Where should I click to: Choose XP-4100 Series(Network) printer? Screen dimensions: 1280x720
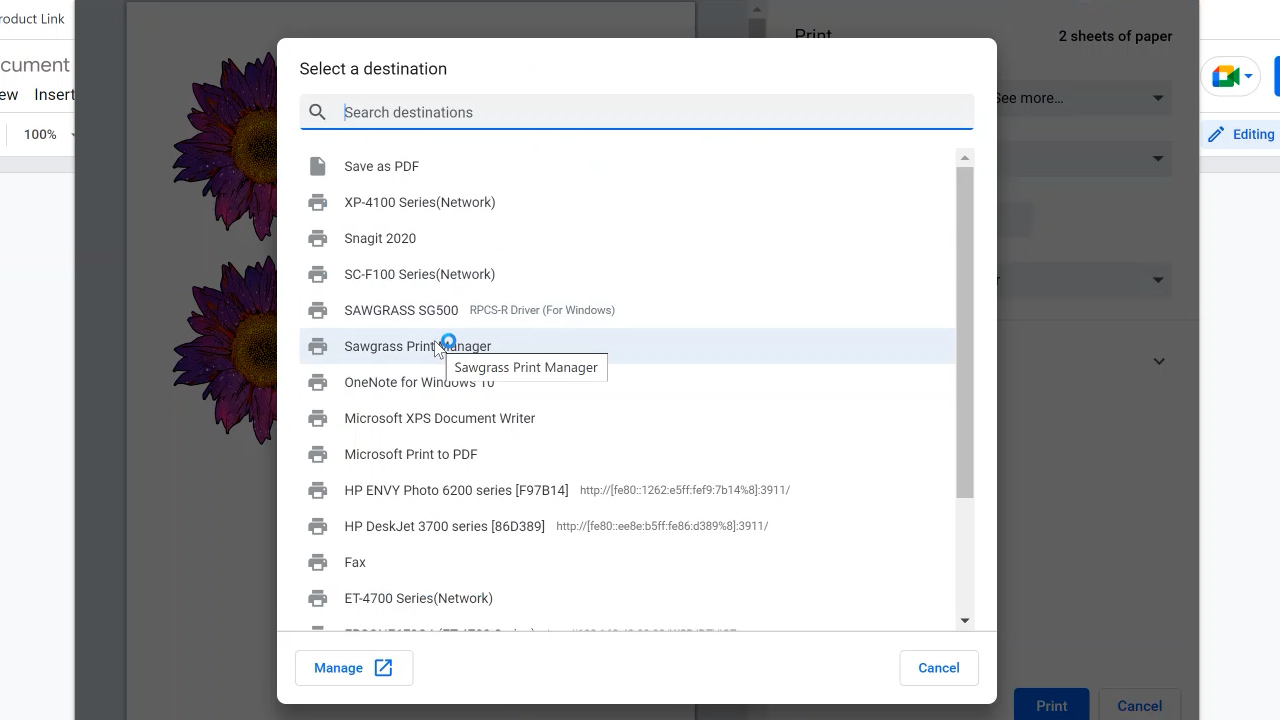627,202
